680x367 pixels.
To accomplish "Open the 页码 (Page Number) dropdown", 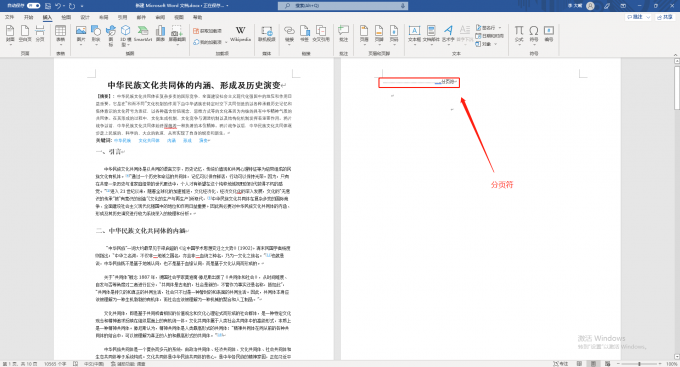I will point(394,35).
